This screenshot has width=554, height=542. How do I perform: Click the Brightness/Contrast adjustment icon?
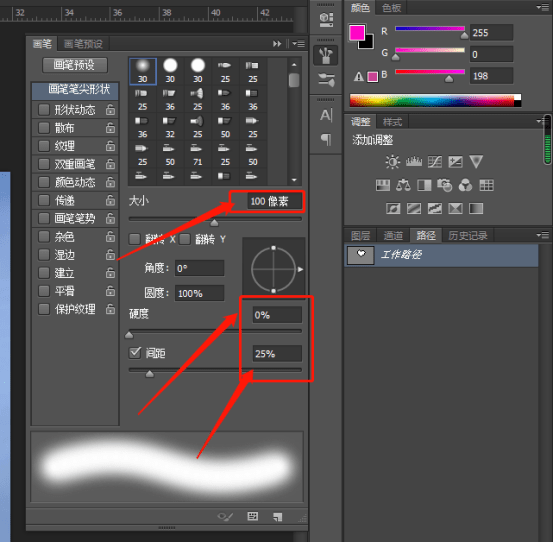click(x=392, y=162)
